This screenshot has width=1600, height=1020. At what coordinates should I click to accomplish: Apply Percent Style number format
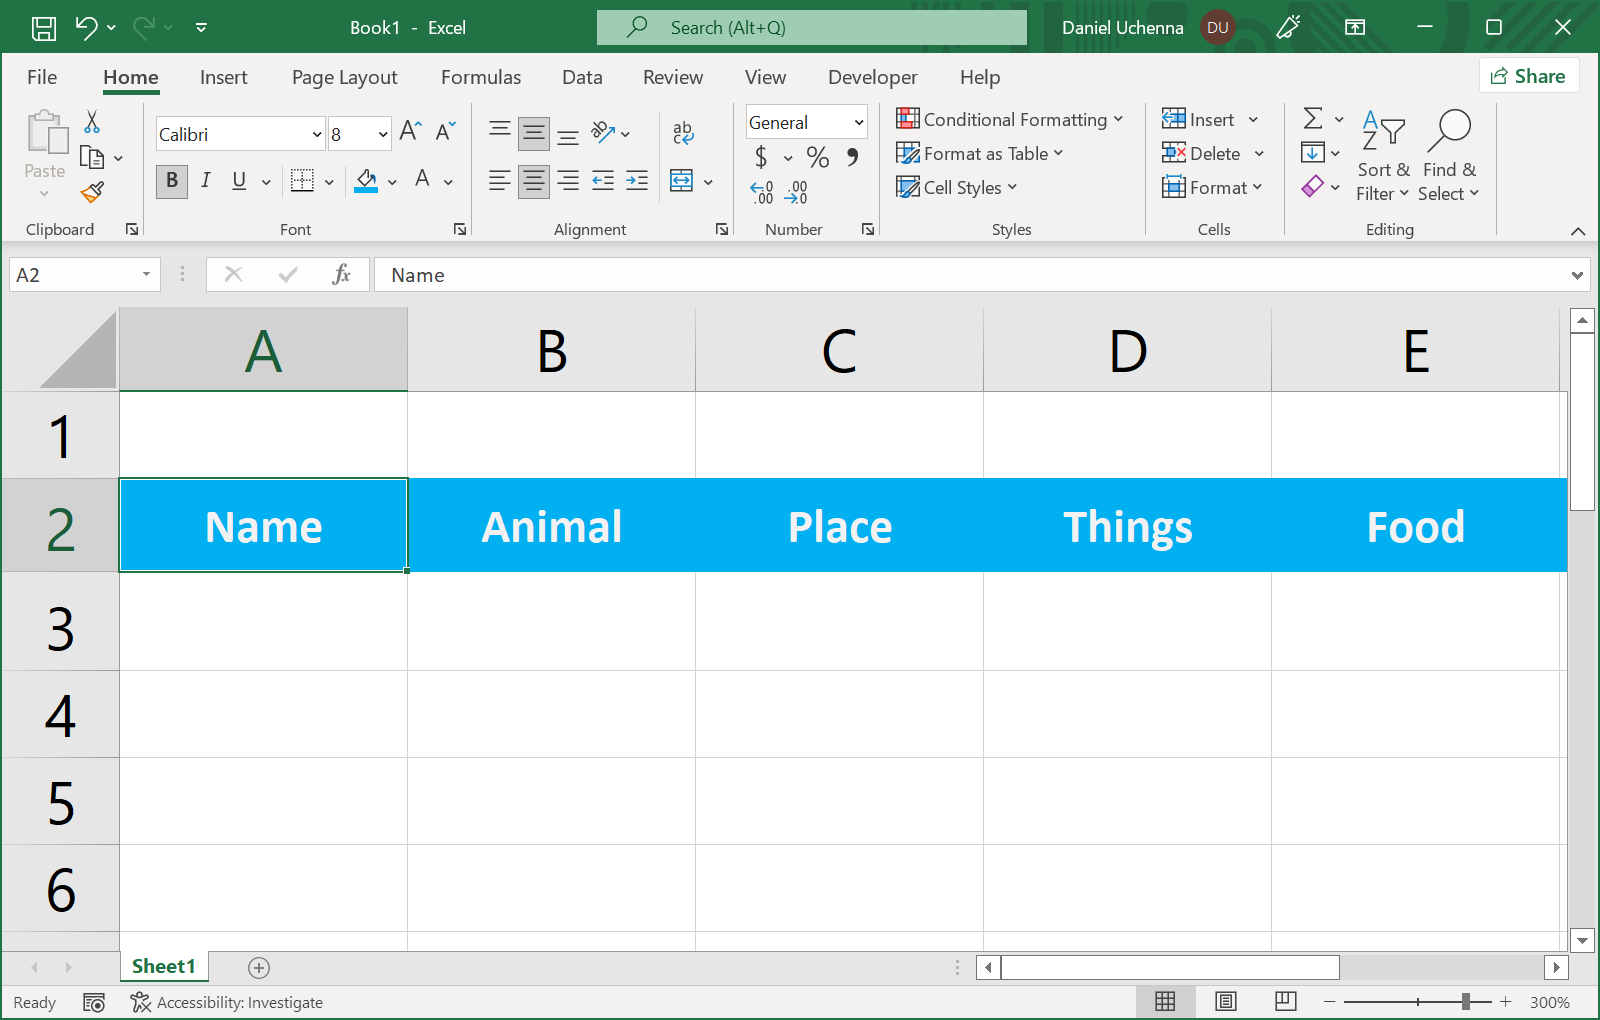[x=817, y=157]
